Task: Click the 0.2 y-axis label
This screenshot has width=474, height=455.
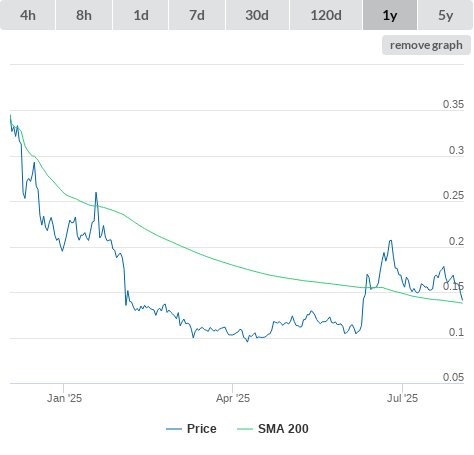Action: (456, 241)
